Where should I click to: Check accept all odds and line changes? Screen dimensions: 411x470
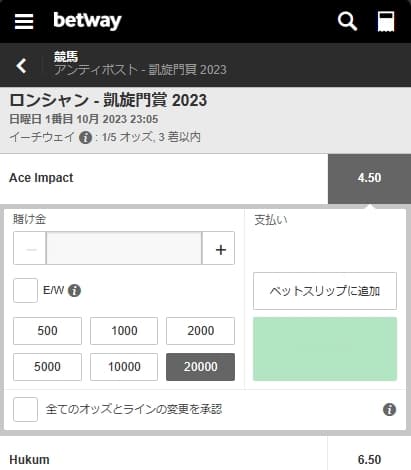point(25,409)
